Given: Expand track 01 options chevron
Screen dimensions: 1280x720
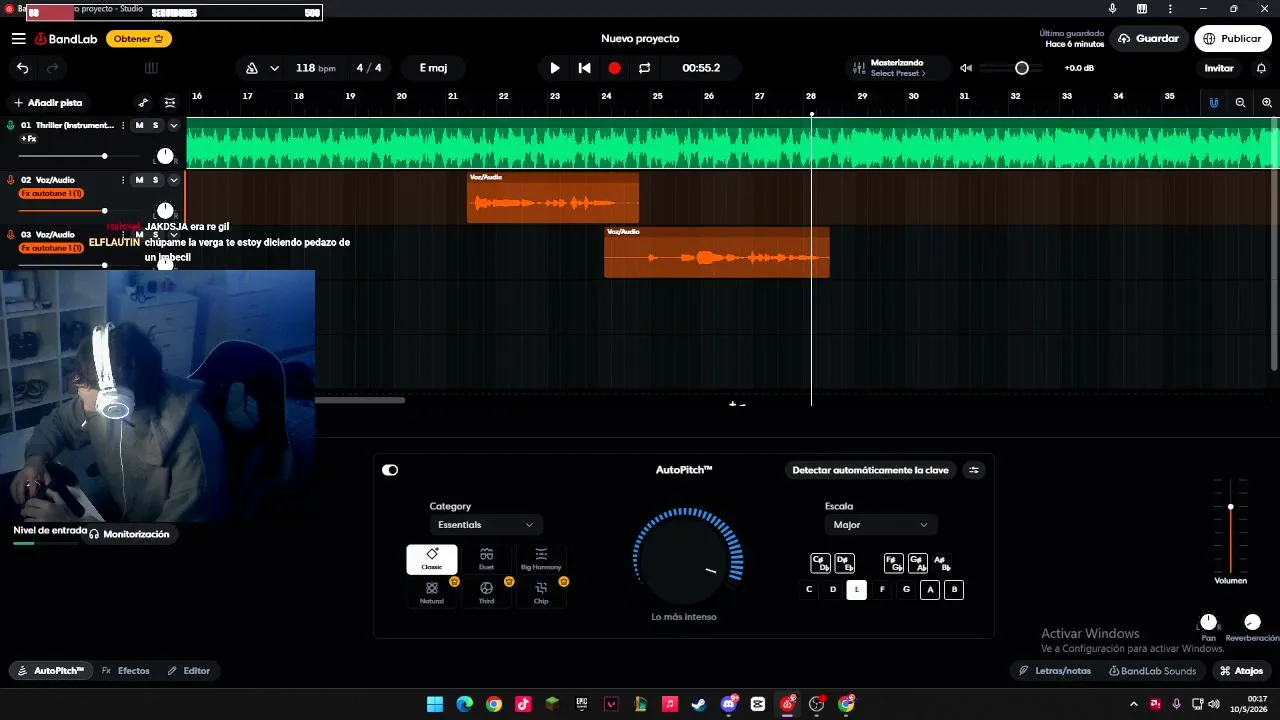Looking at the screenshot, I should pos(174,125).
